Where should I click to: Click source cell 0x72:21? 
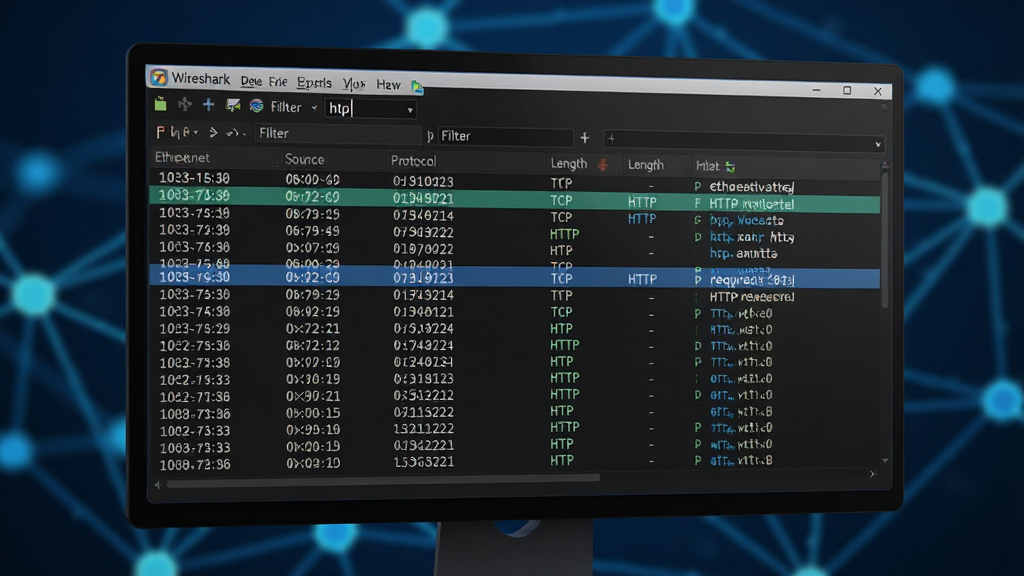pos(312,328)
